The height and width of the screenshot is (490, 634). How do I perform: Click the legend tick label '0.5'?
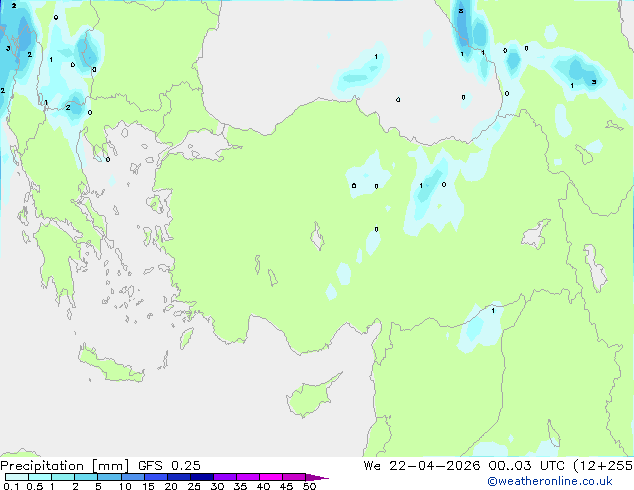tap(34, 486)
